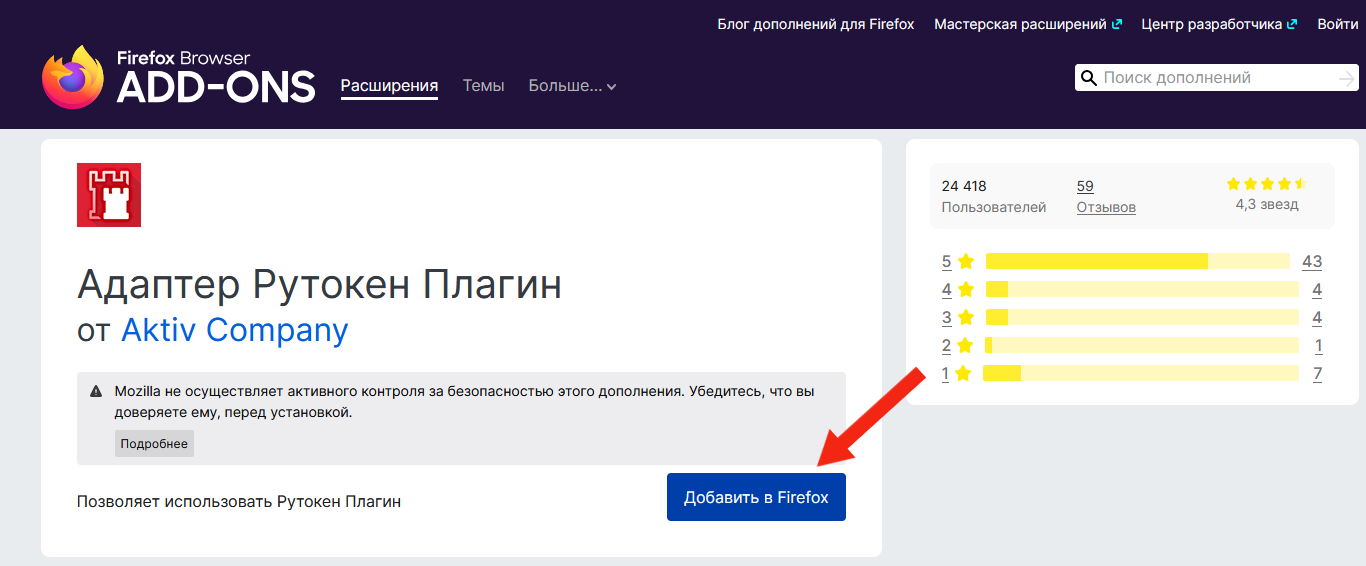Click the 3-star rating bar
This screenshot has width=1366, height=566.
(1142, 317)
